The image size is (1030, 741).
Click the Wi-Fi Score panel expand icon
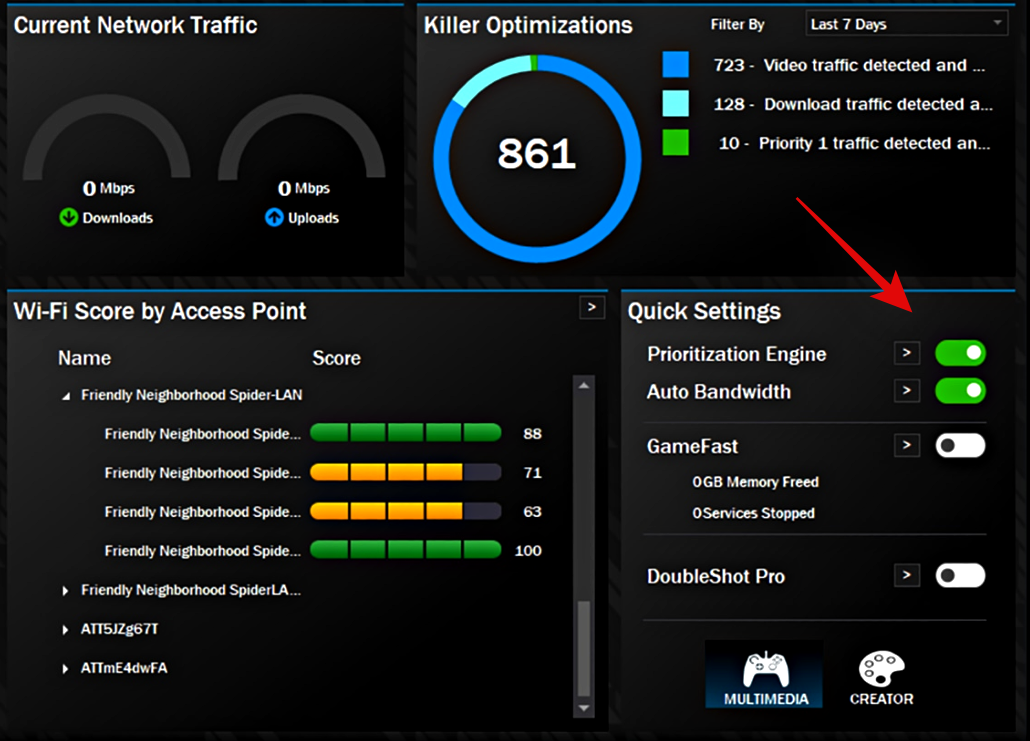592,307
